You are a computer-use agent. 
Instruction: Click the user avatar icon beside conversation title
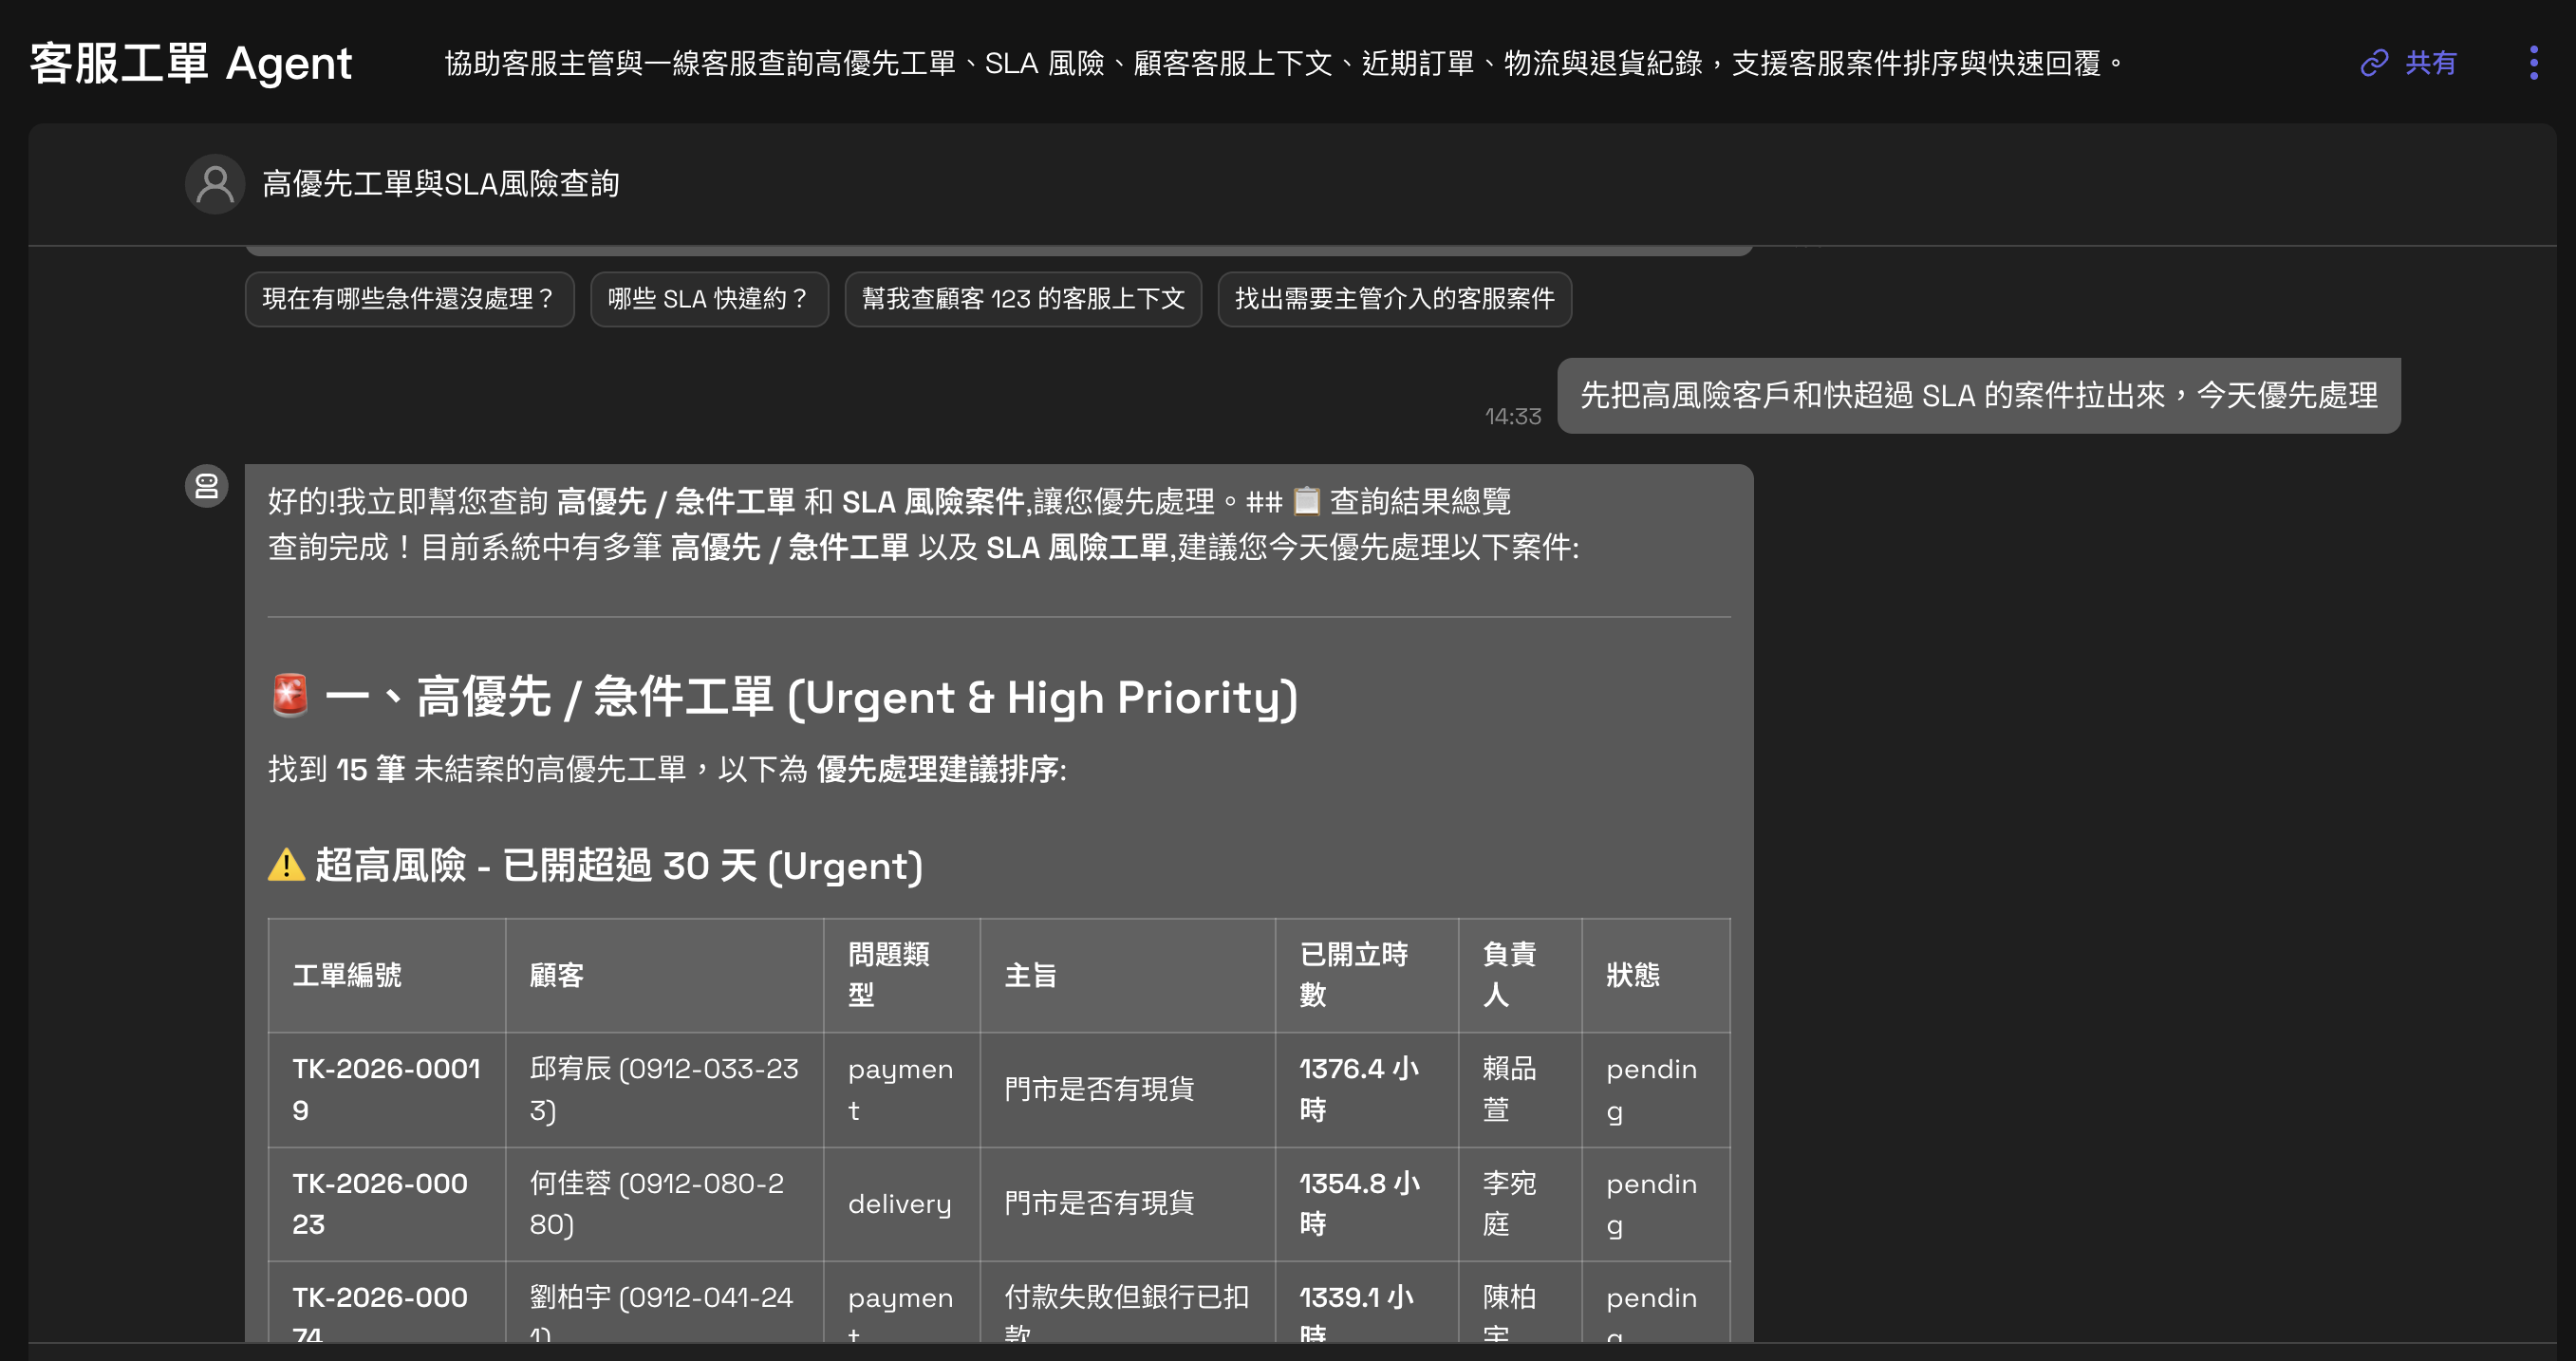tap(215, 184)
